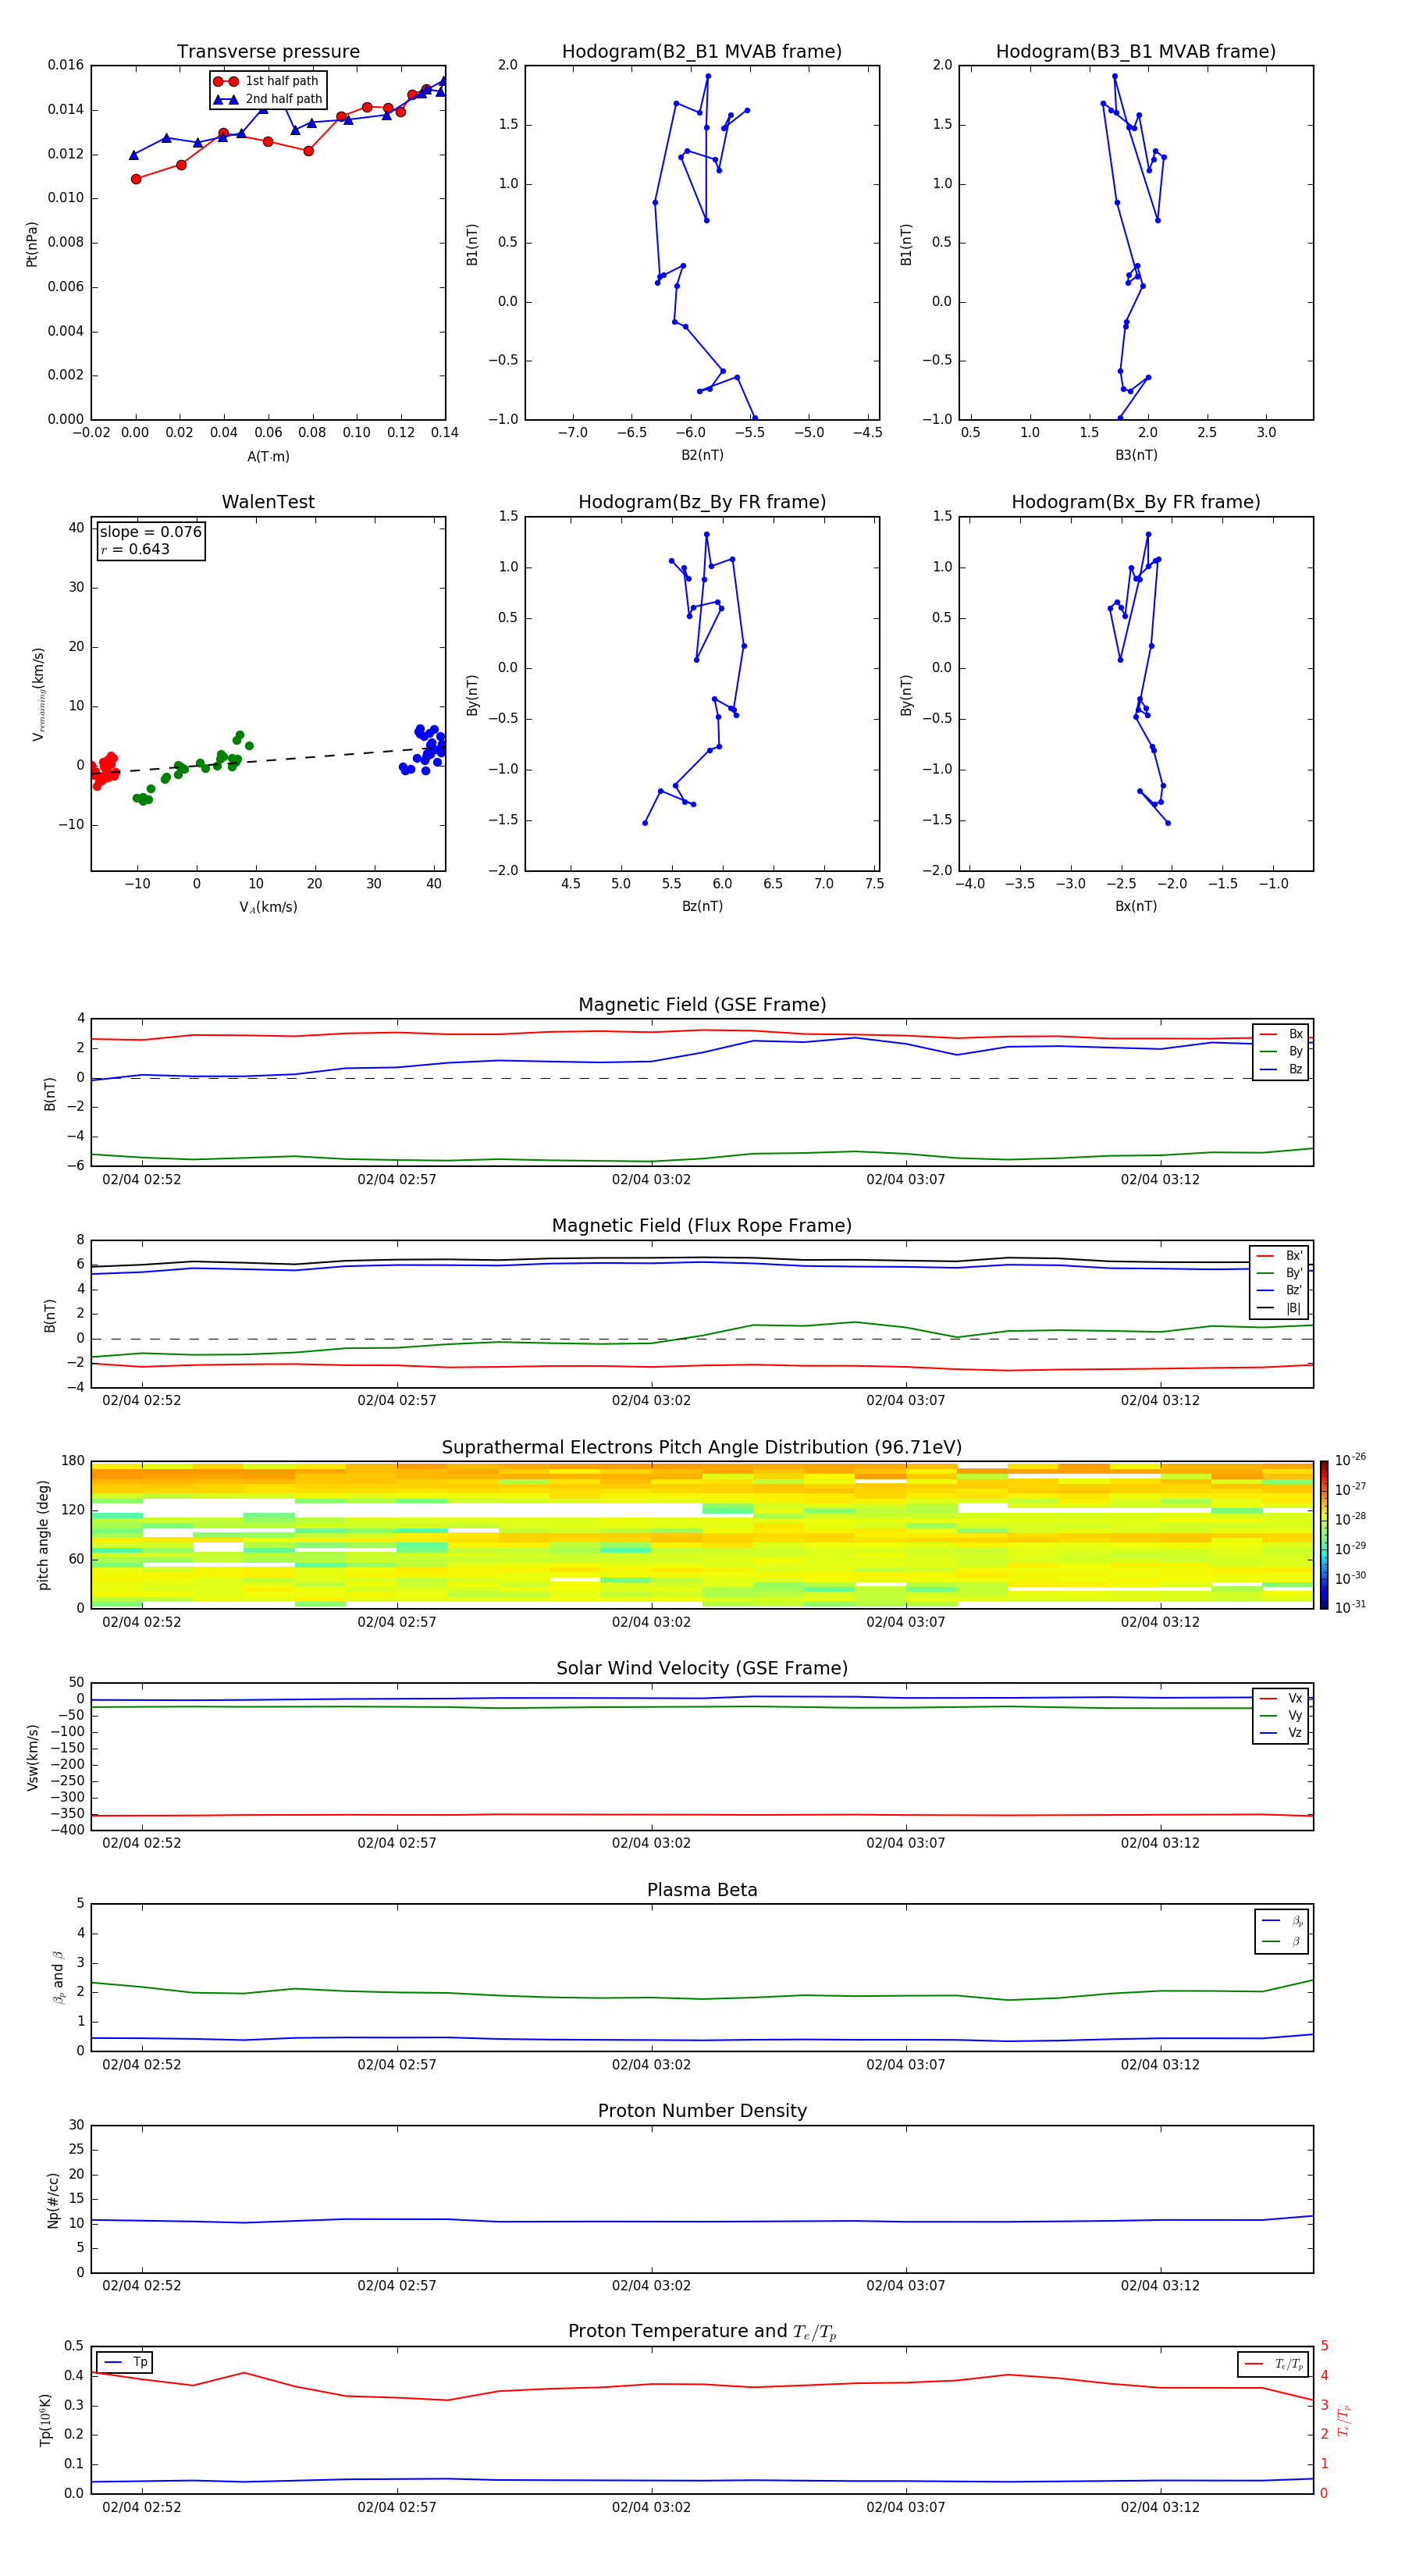Screen dimensions: 1405x2576
Task: Click the "pitch angle (deg)" axis label
Action: tap(43, 1535)
